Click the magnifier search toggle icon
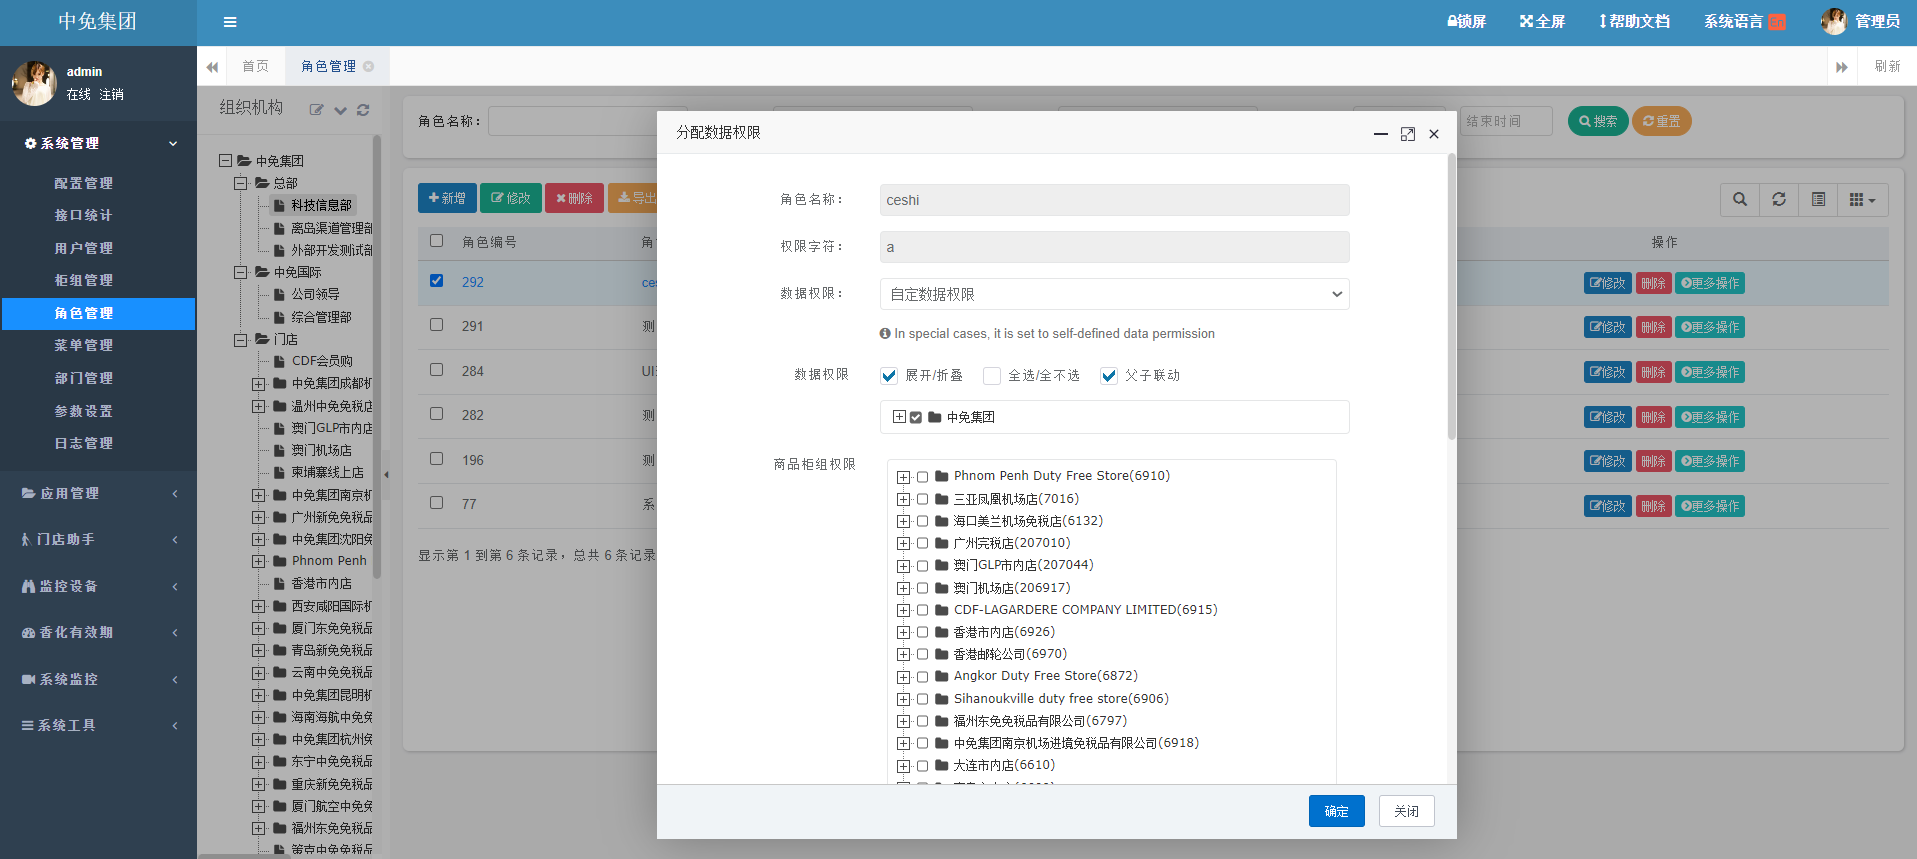 (1740, 199)
